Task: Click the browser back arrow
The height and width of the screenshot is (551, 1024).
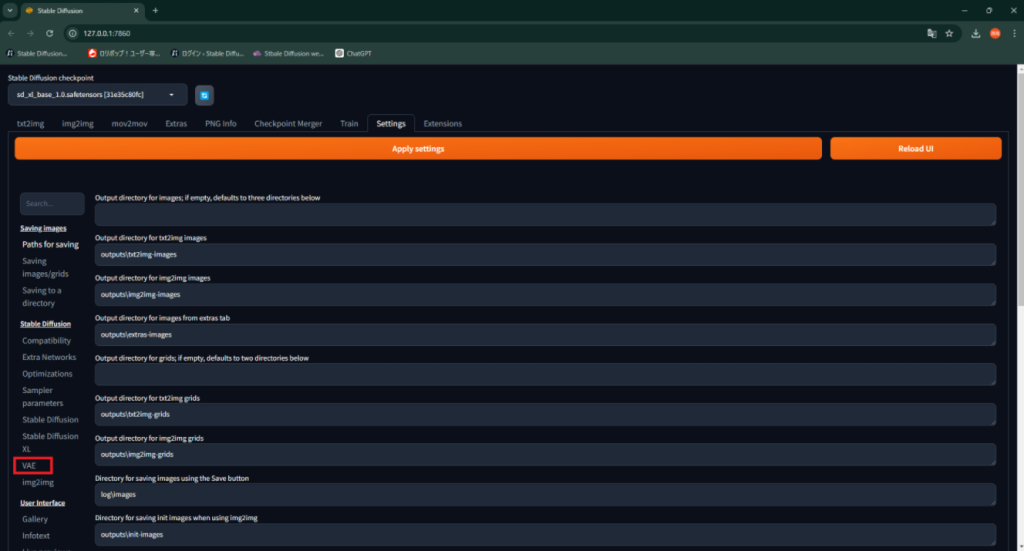Action: 11,33
